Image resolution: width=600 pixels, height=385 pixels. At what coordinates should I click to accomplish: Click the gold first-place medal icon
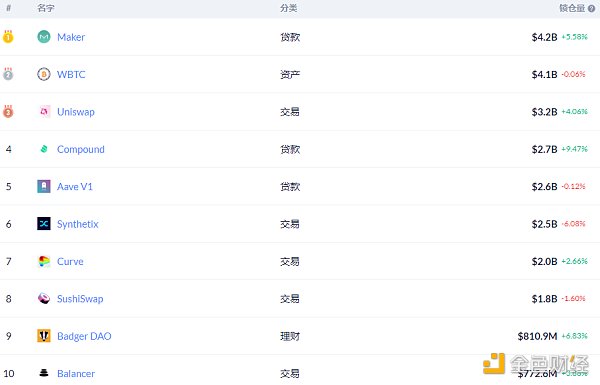point(8,37)
